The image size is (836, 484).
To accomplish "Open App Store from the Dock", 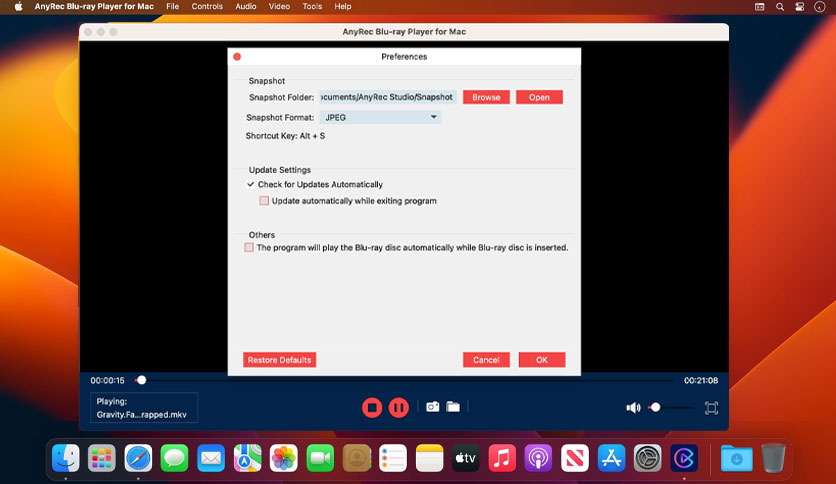I will click(x=611, y=458).
